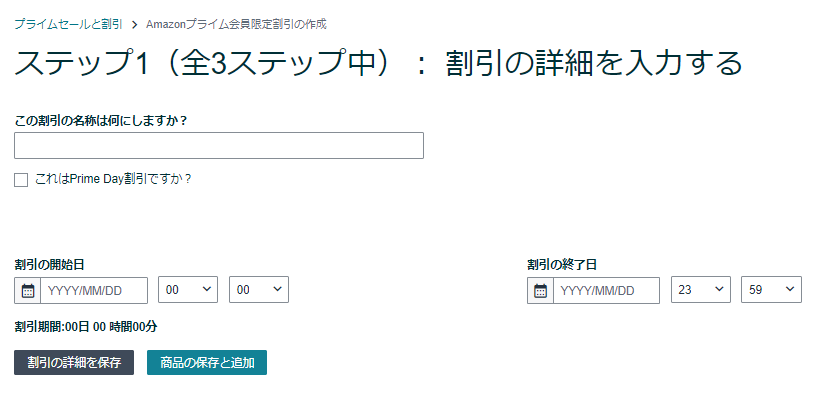The image size is (829, 412).
Task: Enable the Prime Day割引 checkbox
Action: click(x=21, y=180)
